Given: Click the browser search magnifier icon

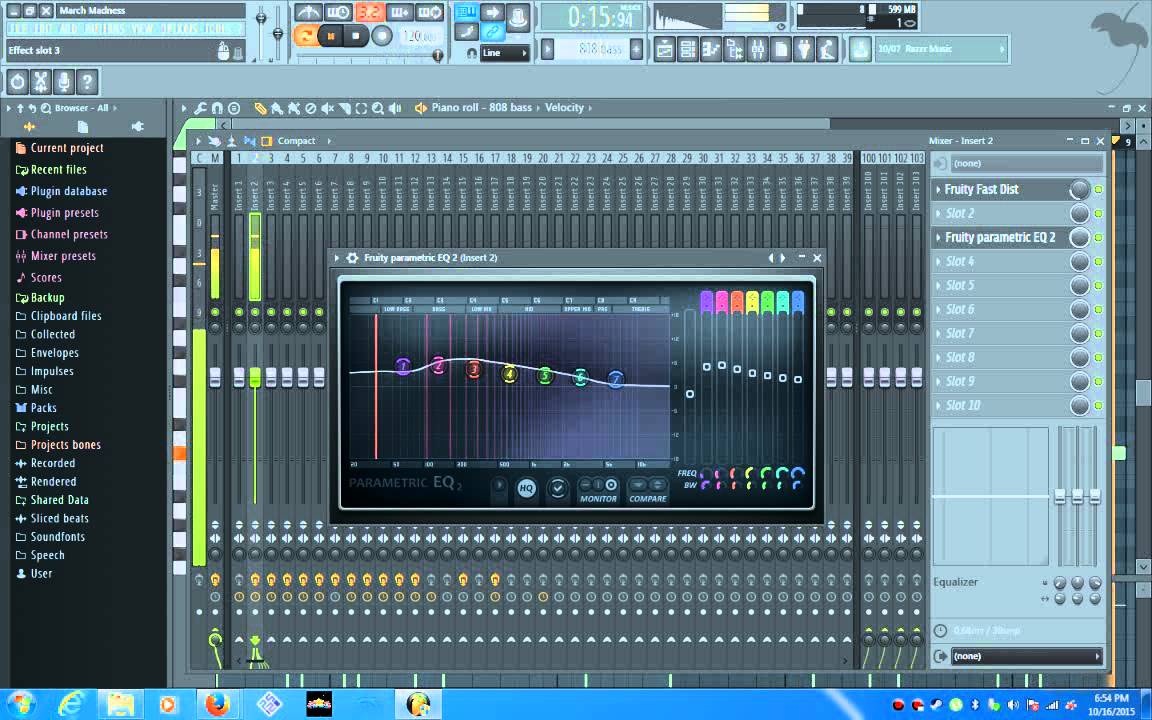Looking at the screenshot, I should [46, 108].
